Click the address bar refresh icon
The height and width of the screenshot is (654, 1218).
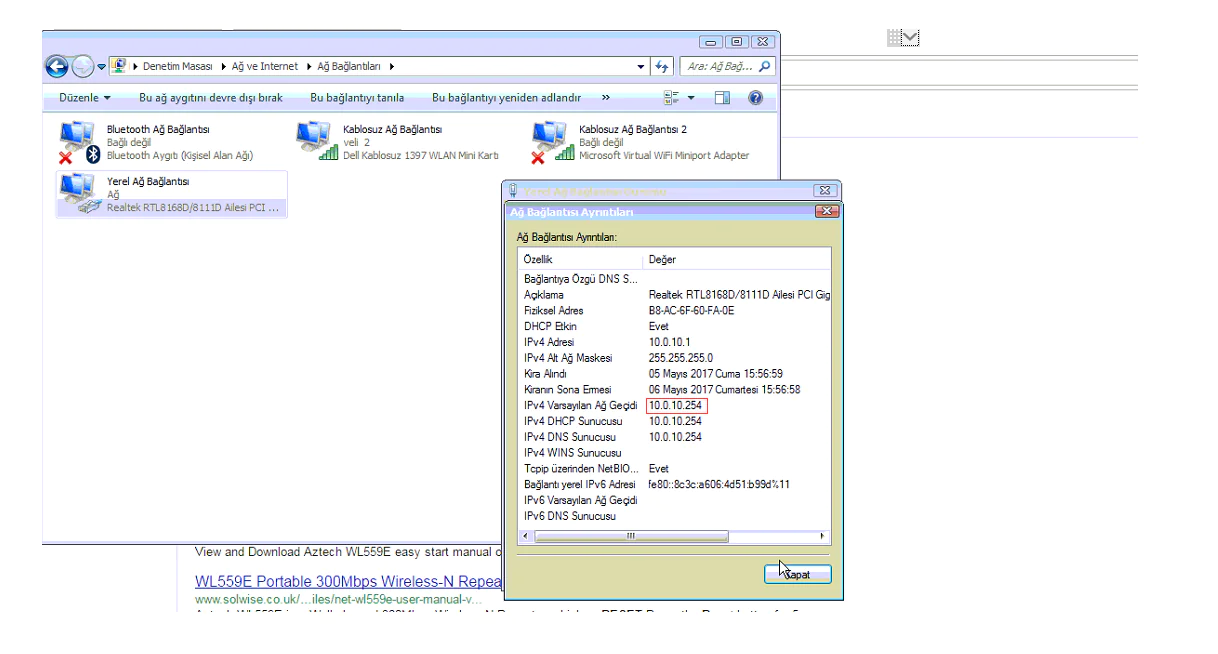(x=662, y=67)
